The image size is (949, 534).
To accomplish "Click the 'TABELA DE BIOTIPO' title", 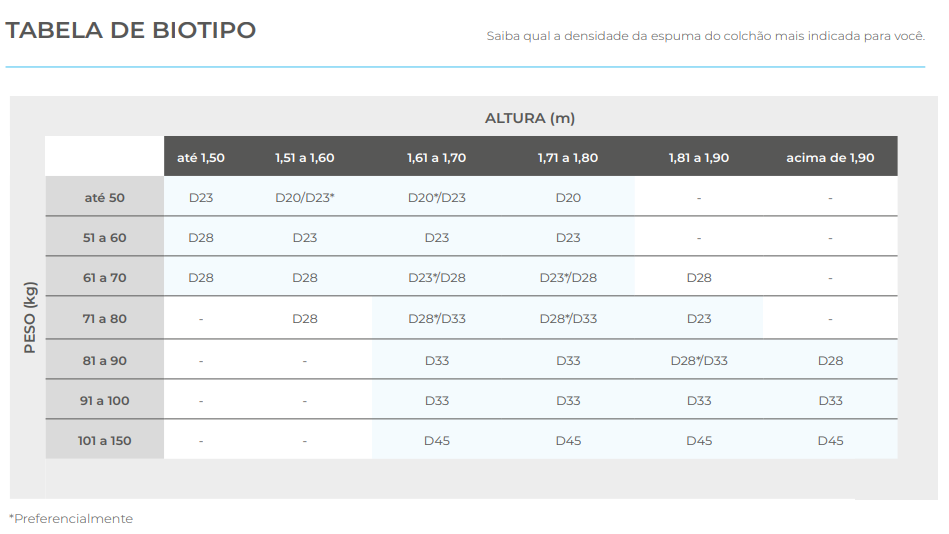I will (131, 31).
